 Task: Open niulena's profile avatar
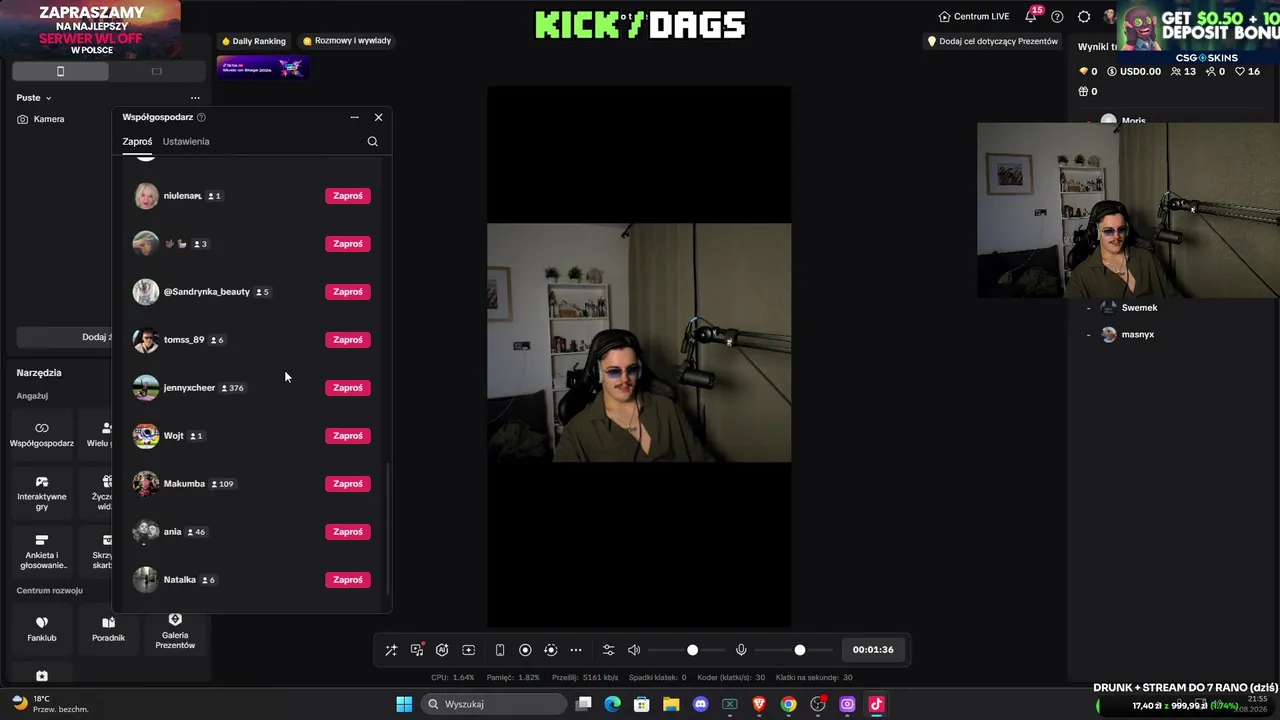[146, 196]
